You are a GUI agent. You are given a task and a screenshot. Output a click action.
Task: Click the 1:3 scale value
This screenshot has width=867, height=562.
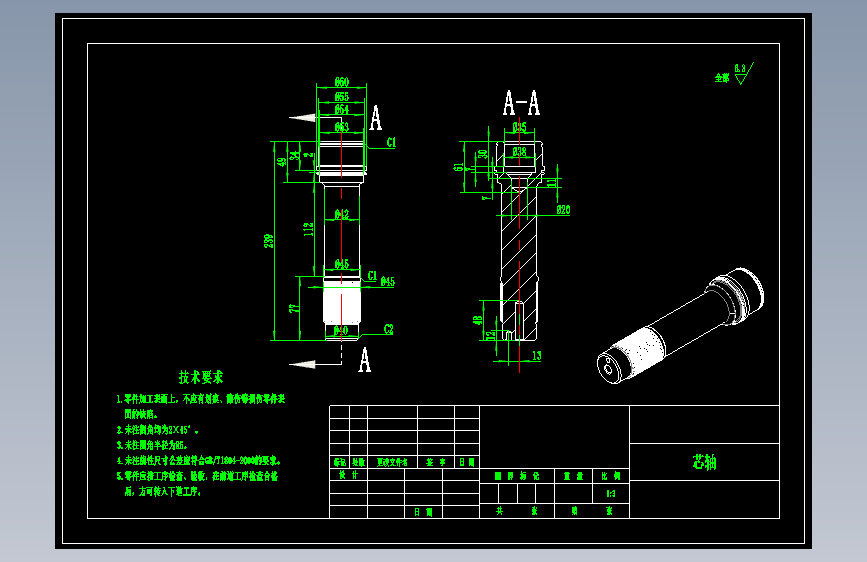(x=611, y=493)
